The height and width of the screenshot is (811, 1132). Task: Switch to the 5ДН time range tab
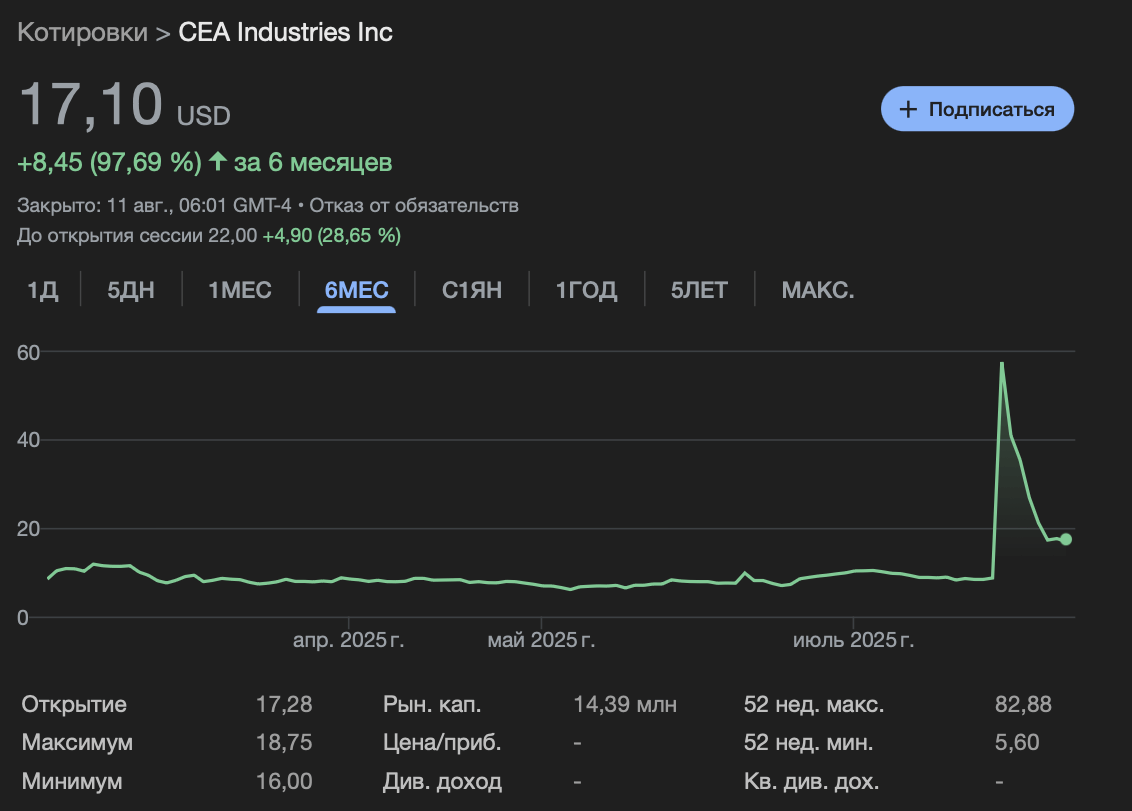pyautogui.click(x=131, y=290)
